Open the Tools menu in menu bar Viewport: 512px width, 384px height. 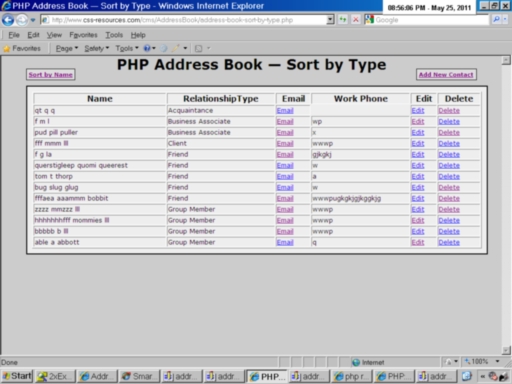(114, 35)
